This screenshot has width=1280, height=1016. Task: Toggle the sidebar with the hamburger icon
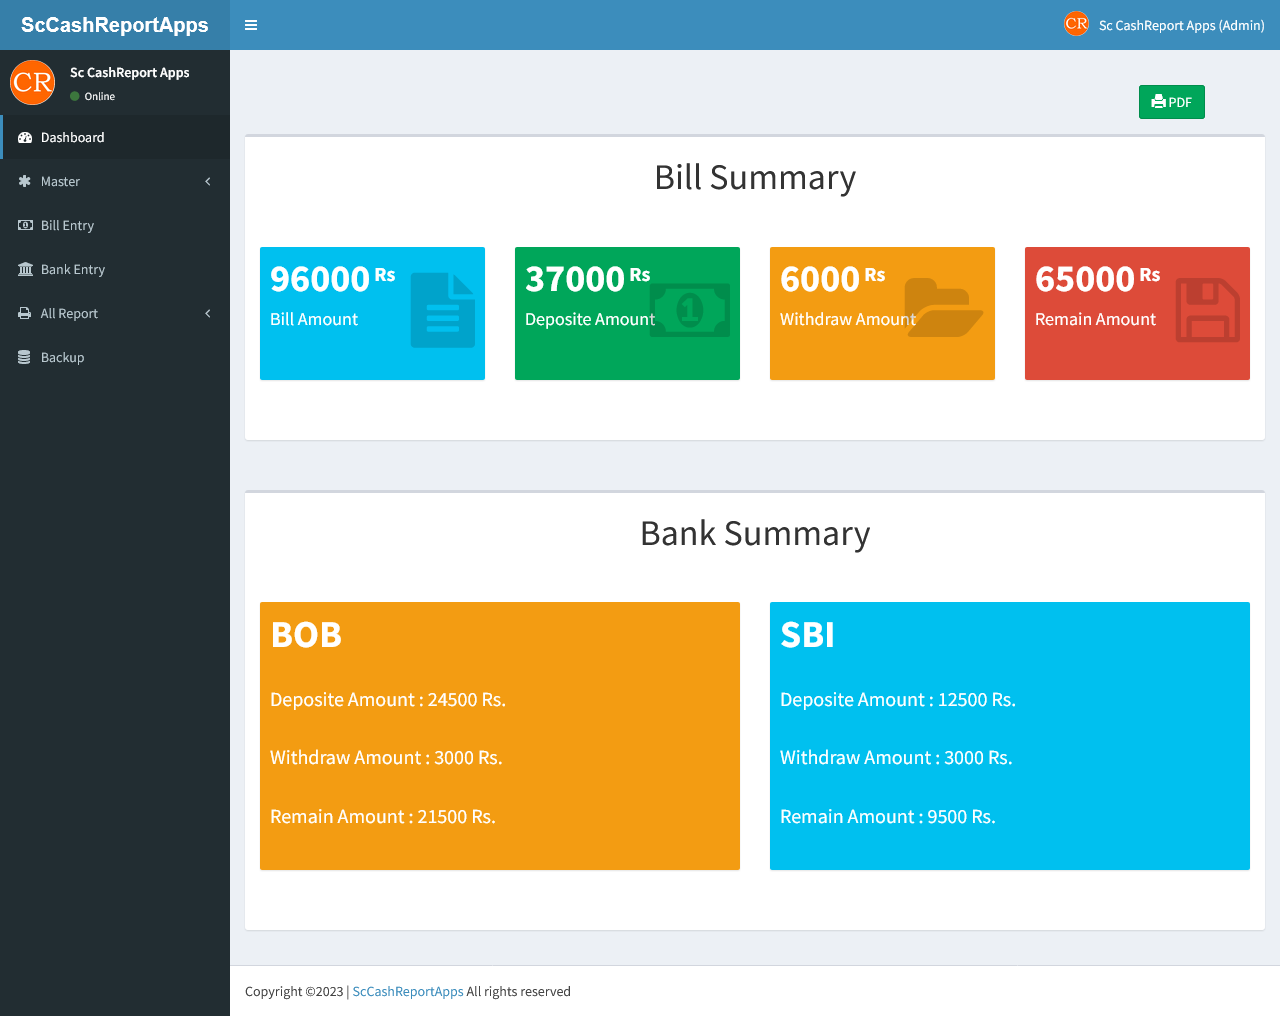point(251,25)
